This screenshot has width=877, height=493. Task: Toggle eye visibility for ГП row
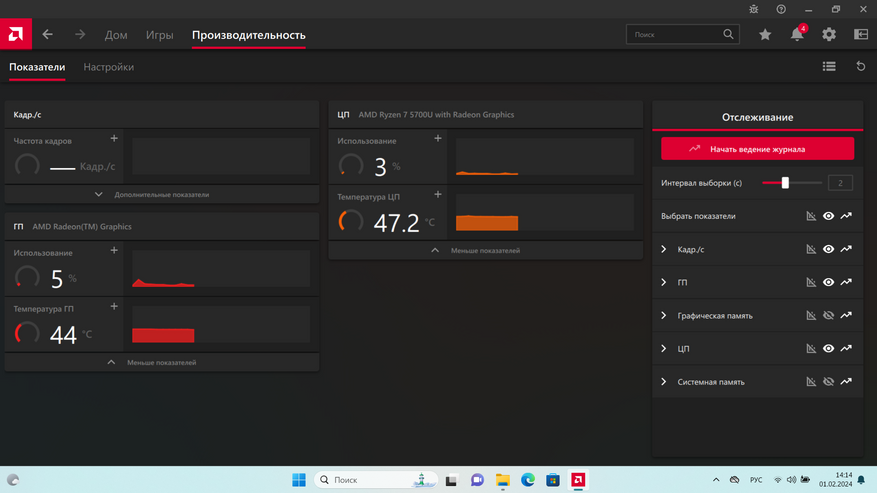pyautogui.click(x=828, y=283)
